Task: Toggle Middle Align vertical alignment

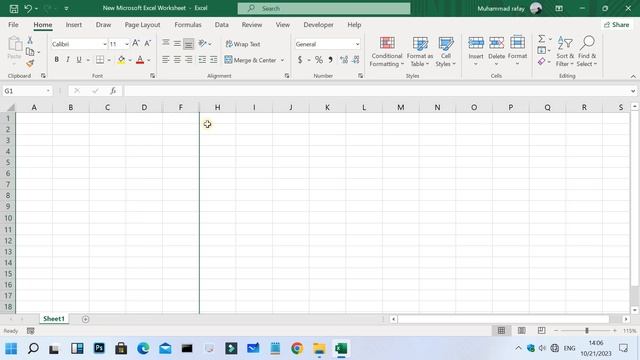Action: pos(177,43)
